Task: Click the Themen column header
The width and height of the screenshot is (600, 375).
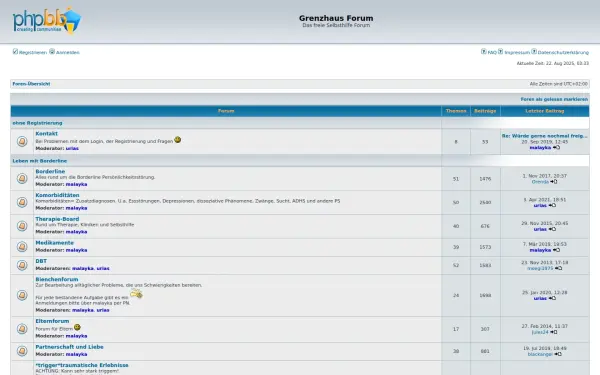Action: [x=456, y=111]
